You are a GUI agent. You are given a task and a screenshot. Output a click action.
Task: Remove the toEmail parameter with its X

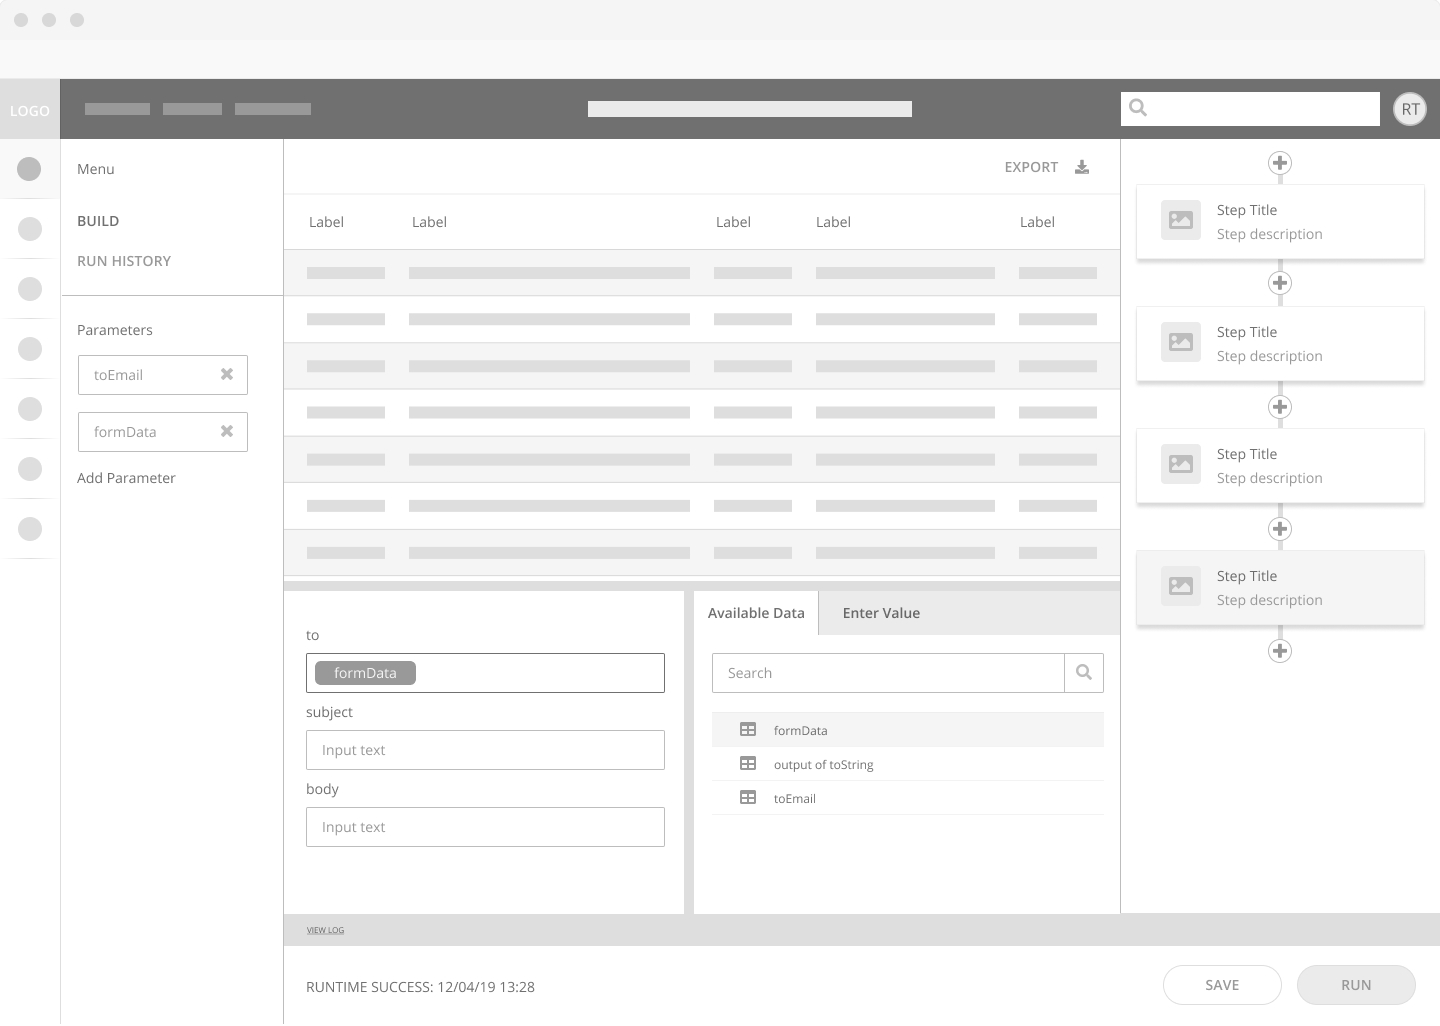[227, 374]
